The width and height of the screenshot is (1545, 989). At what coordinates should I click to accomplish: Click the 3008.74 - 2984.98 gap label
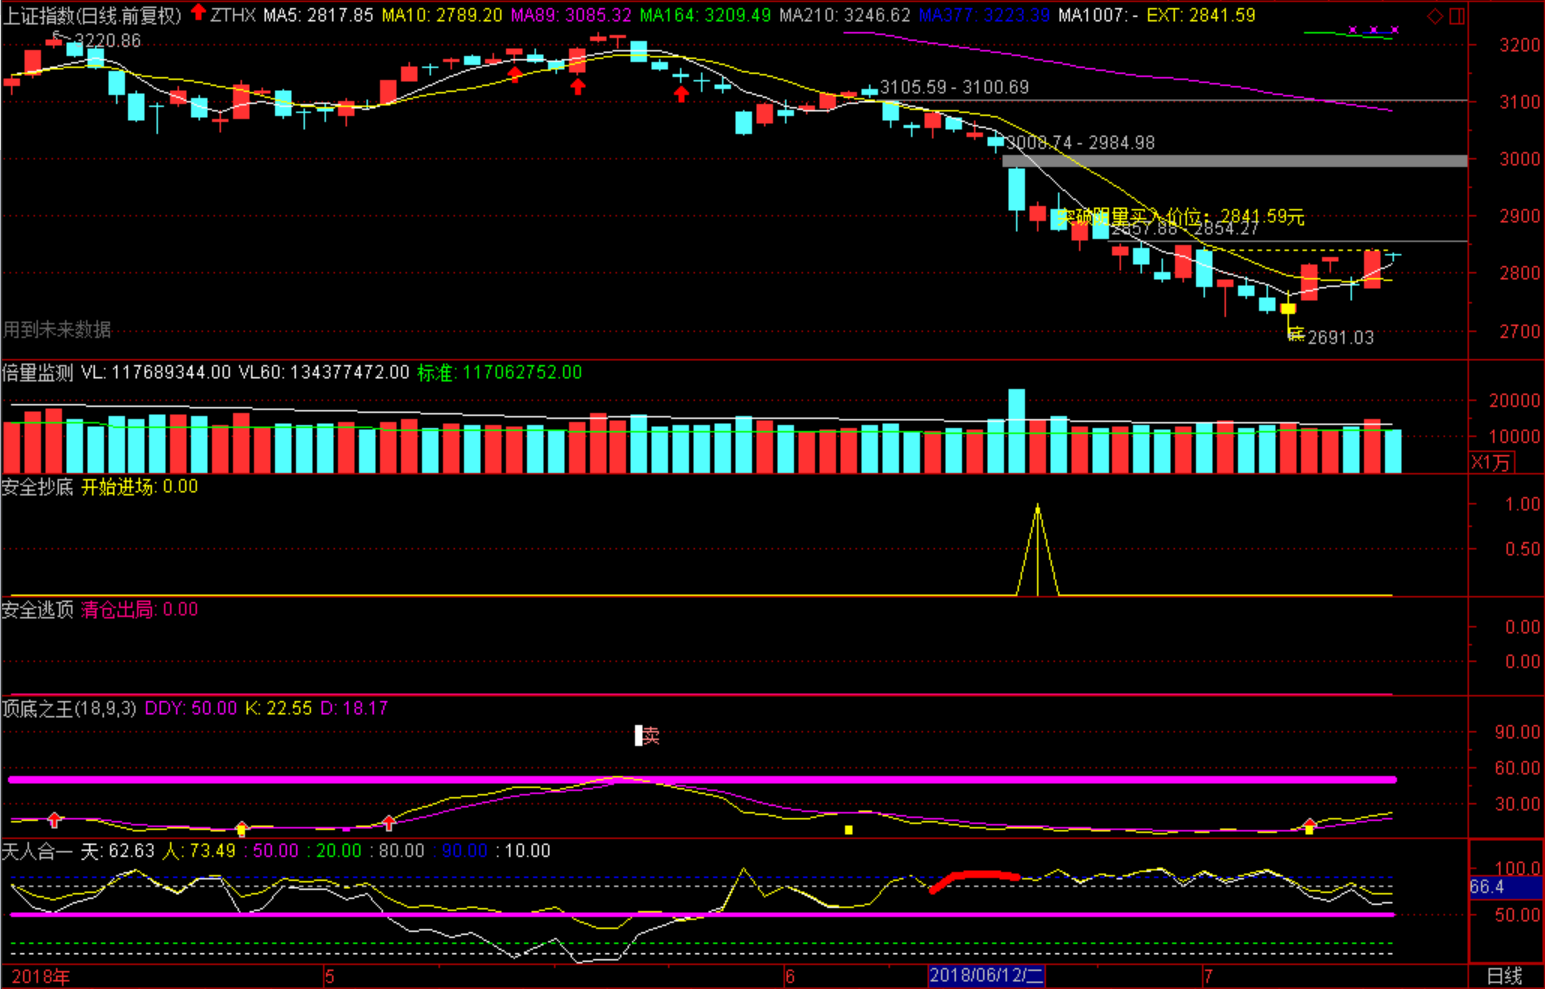pos(1080,143)
